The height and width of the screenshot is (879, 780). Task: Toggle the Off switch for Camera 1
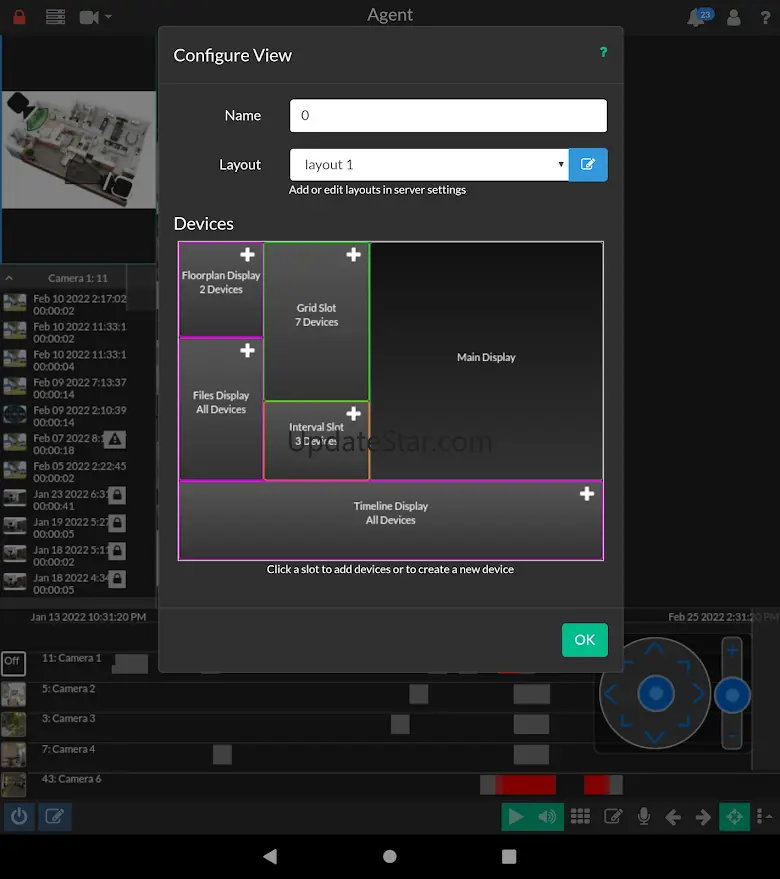(x=13, y=661)
